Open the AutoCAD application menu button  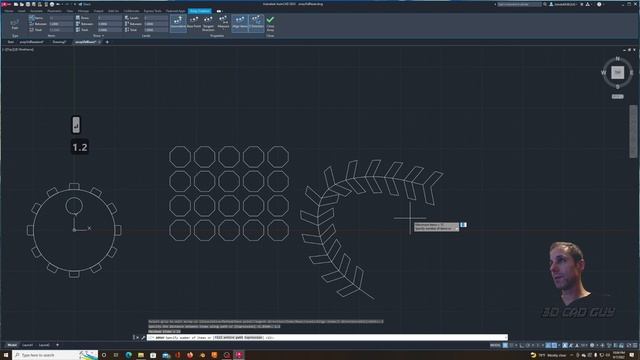click(x=5, y=4)
